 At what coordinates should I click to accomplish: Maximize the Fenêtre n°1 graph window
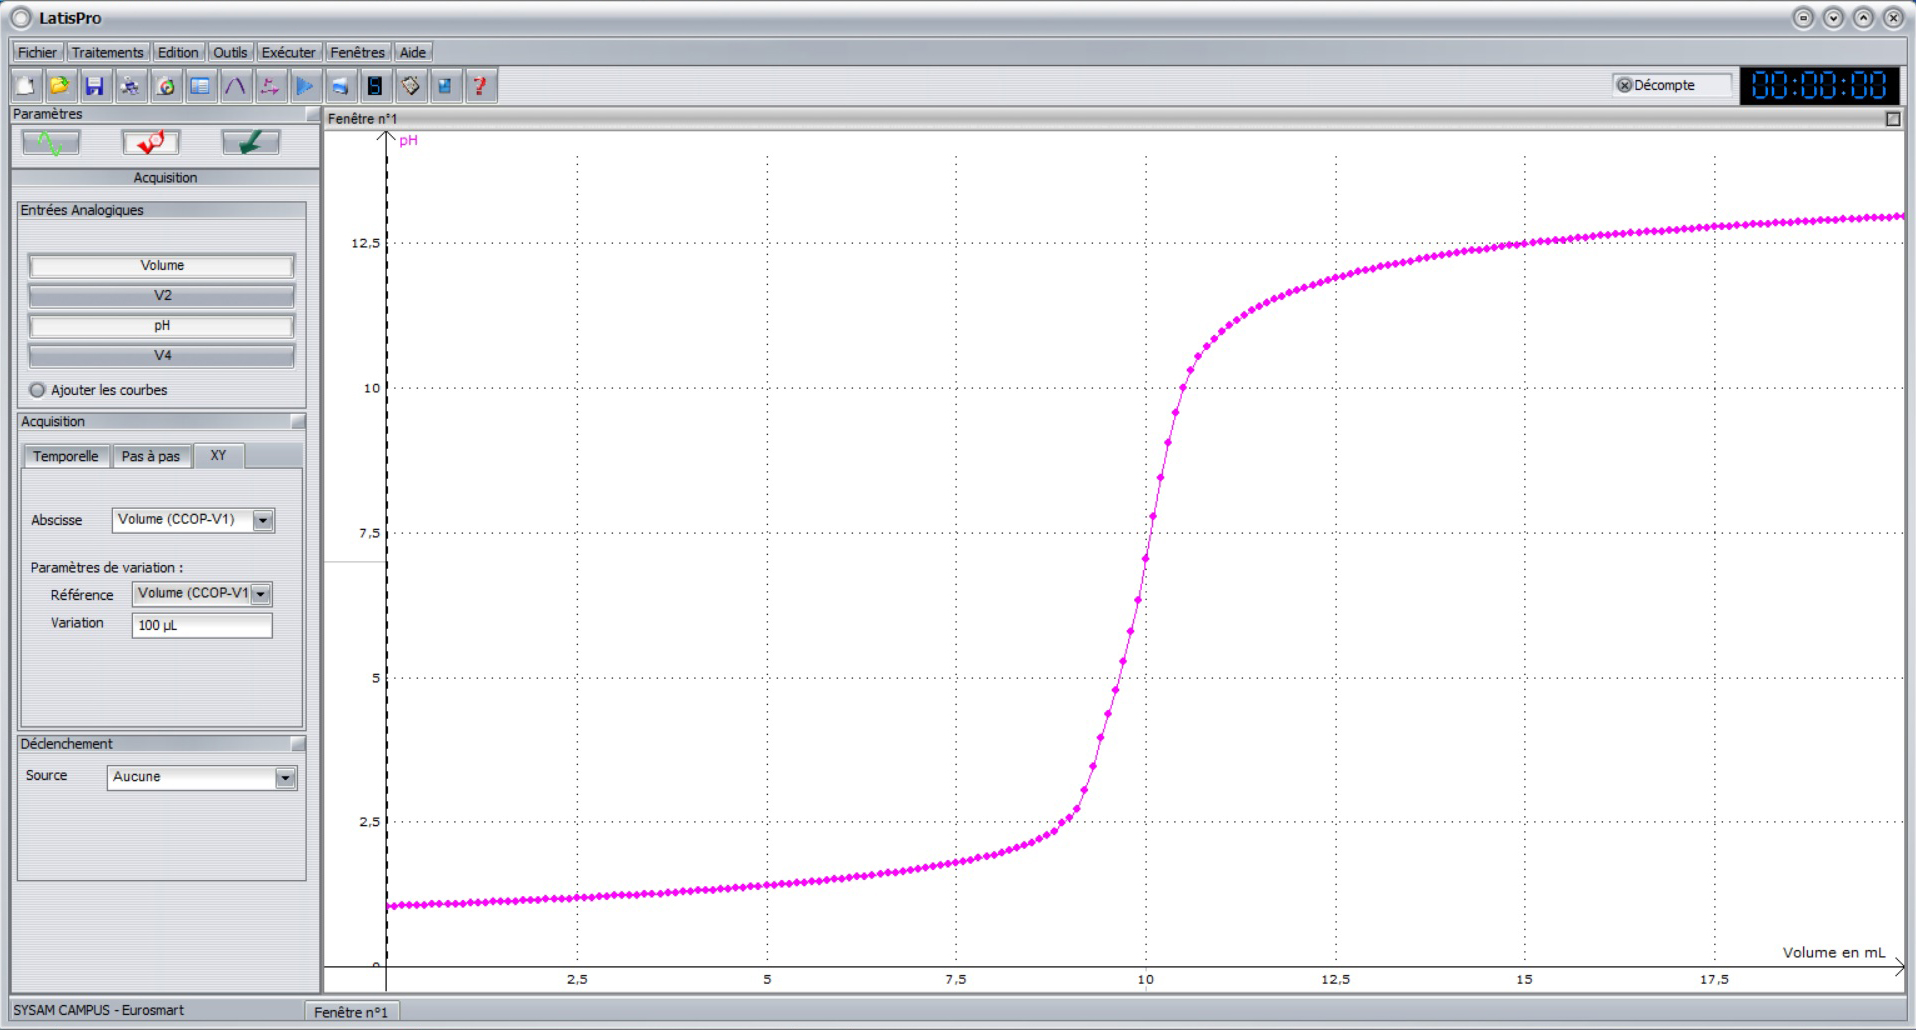(1893, 119)
